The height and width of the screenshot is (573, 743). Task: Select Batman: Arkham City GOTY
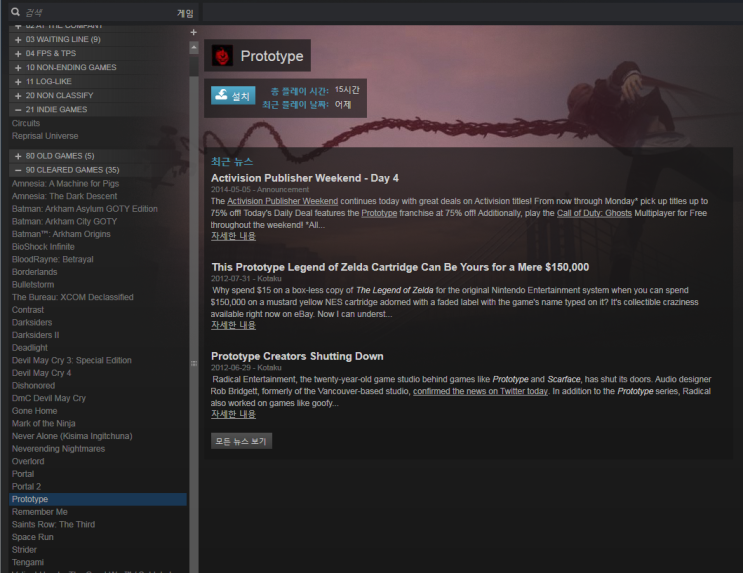coord(64,221)
